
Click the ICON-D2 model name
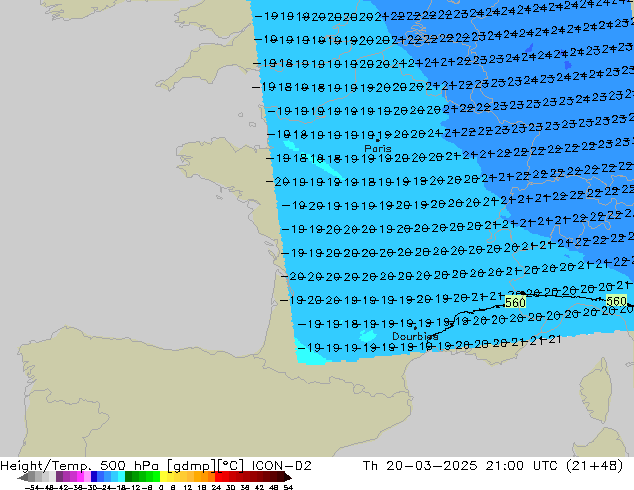pyautogui.click(x=281, y=466)
